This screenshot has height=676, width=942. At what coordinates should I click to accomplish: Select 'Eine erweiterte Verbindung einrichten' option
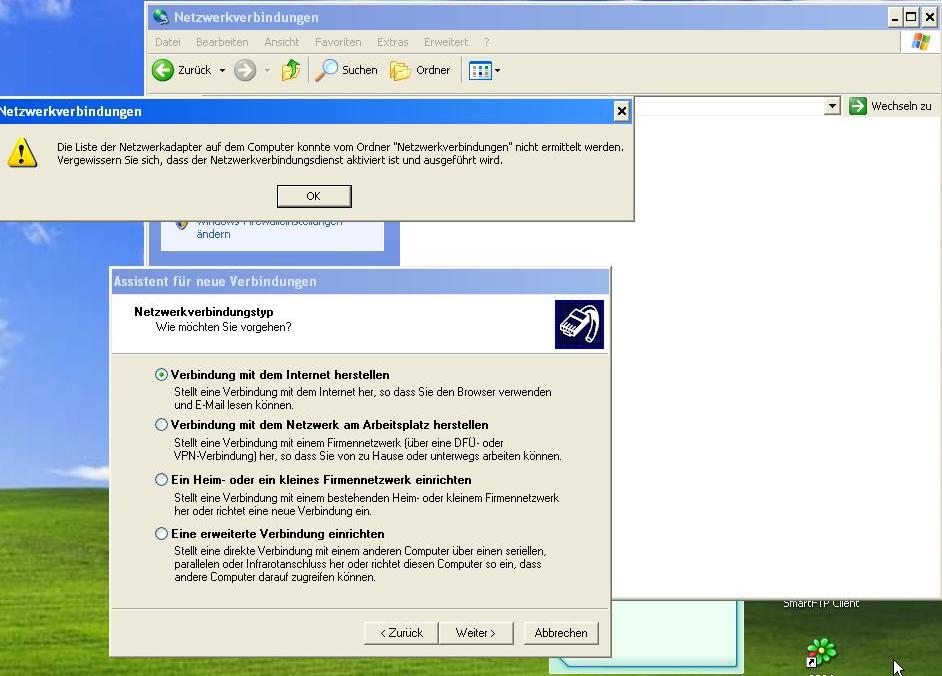point(161,534)
